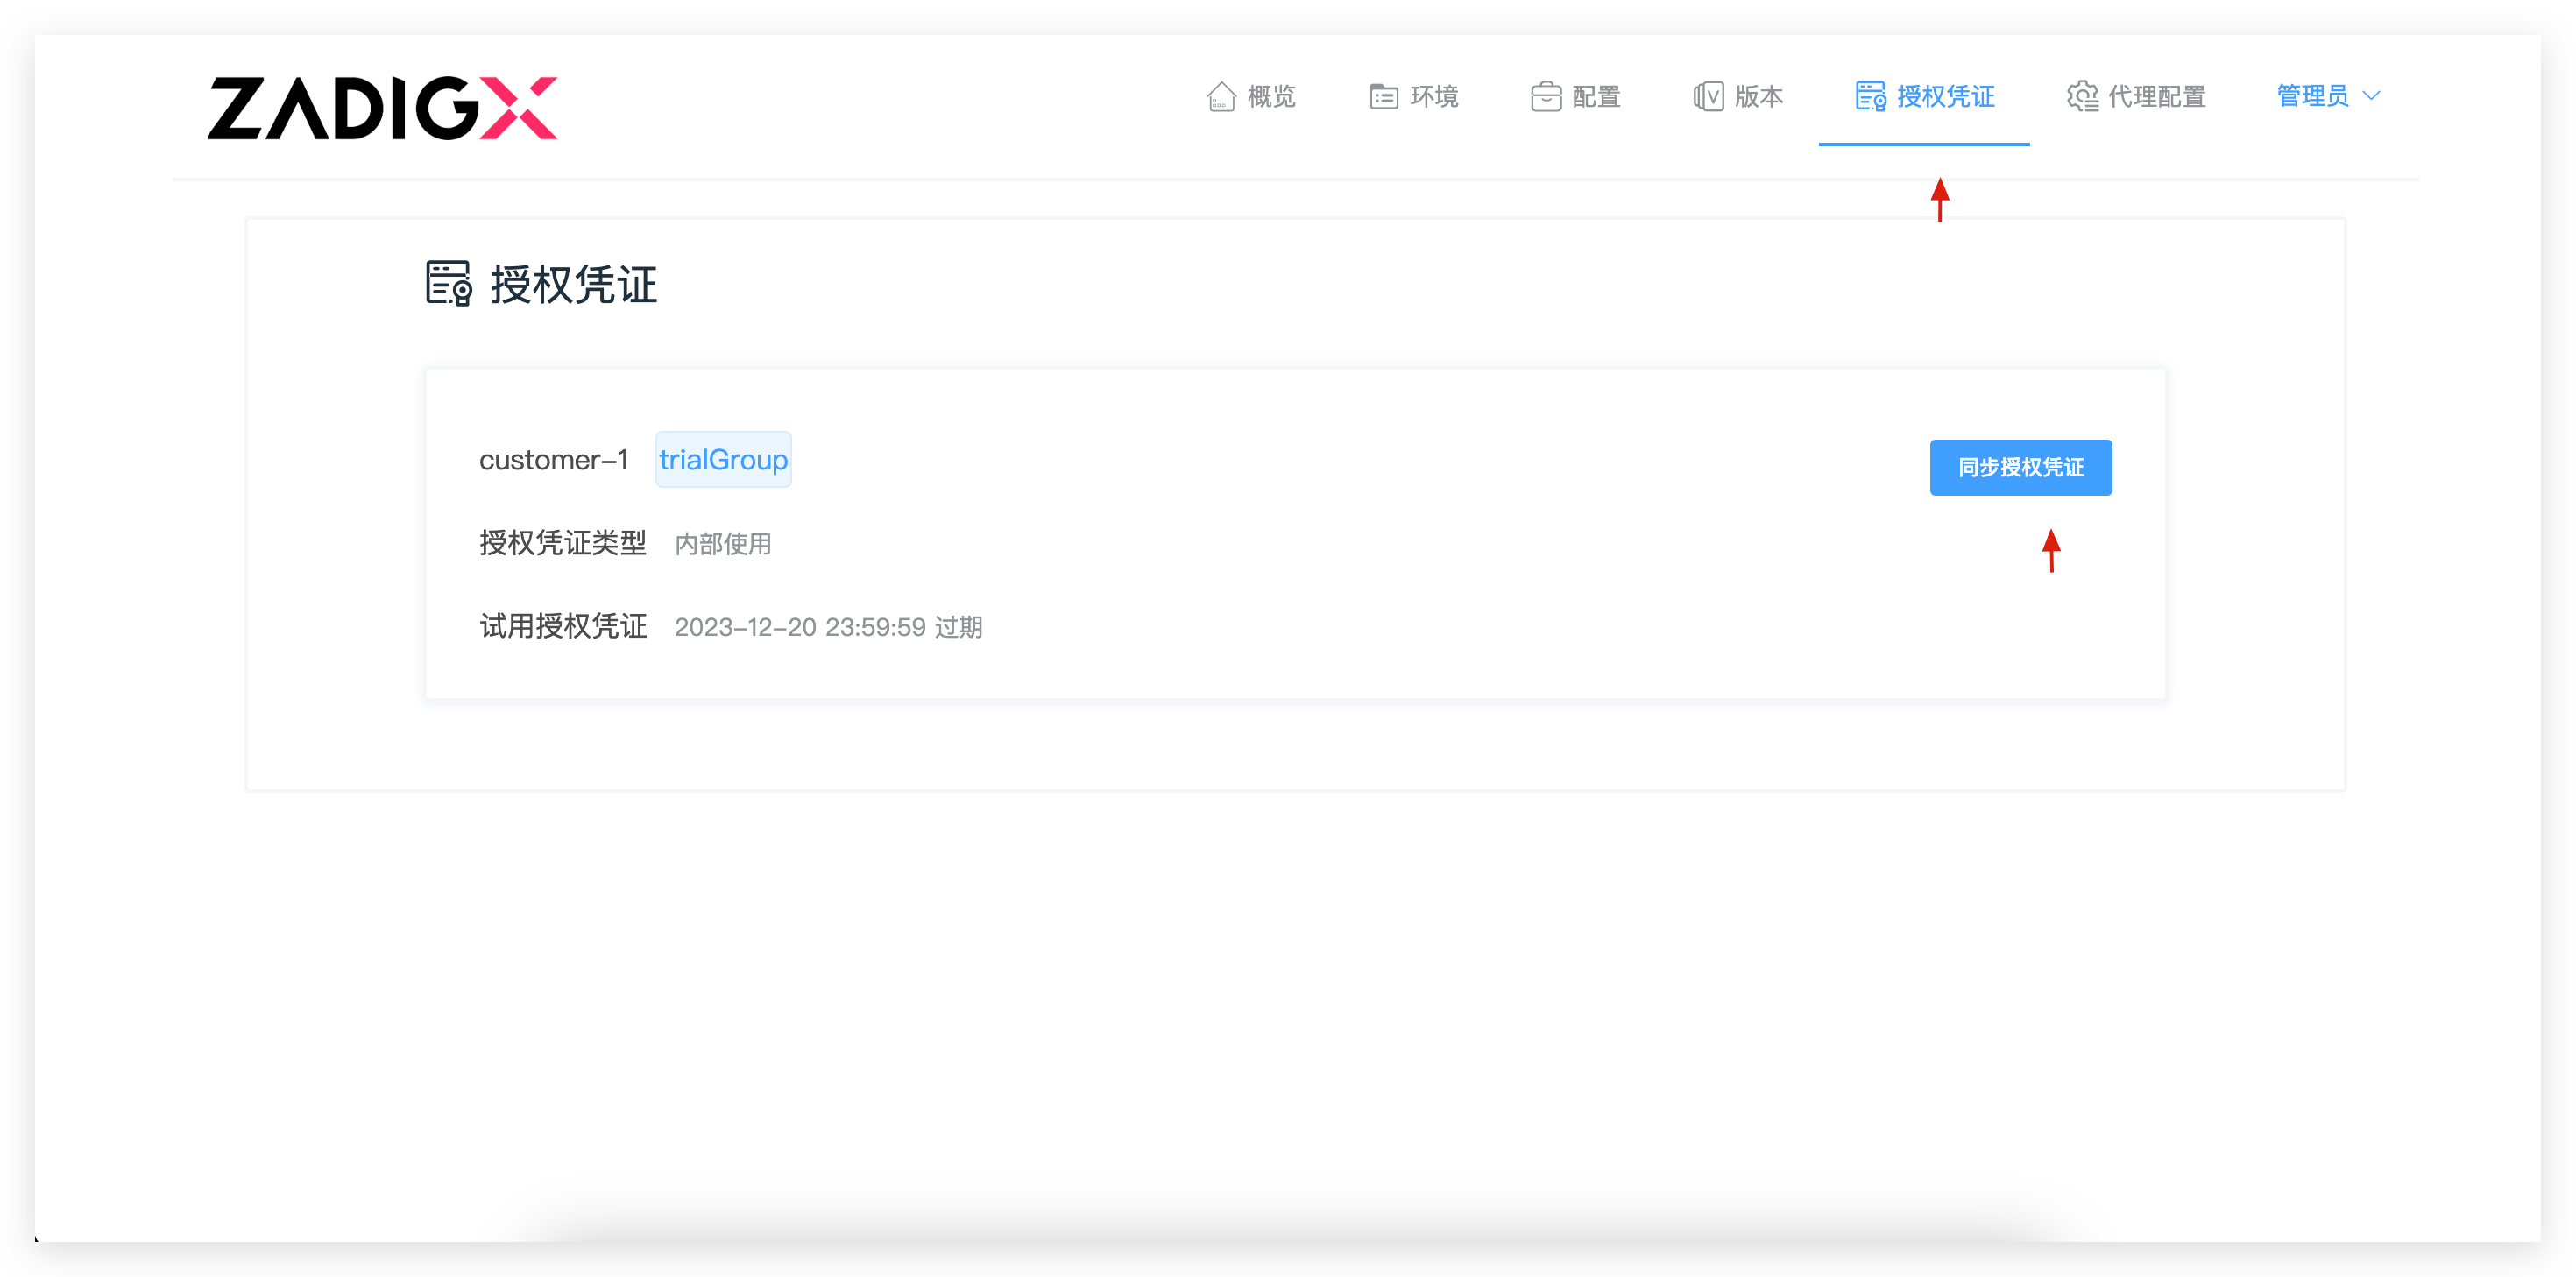
Task: Select the 授权凭证 credential card icon
Action: click(x=1869, y=95)
